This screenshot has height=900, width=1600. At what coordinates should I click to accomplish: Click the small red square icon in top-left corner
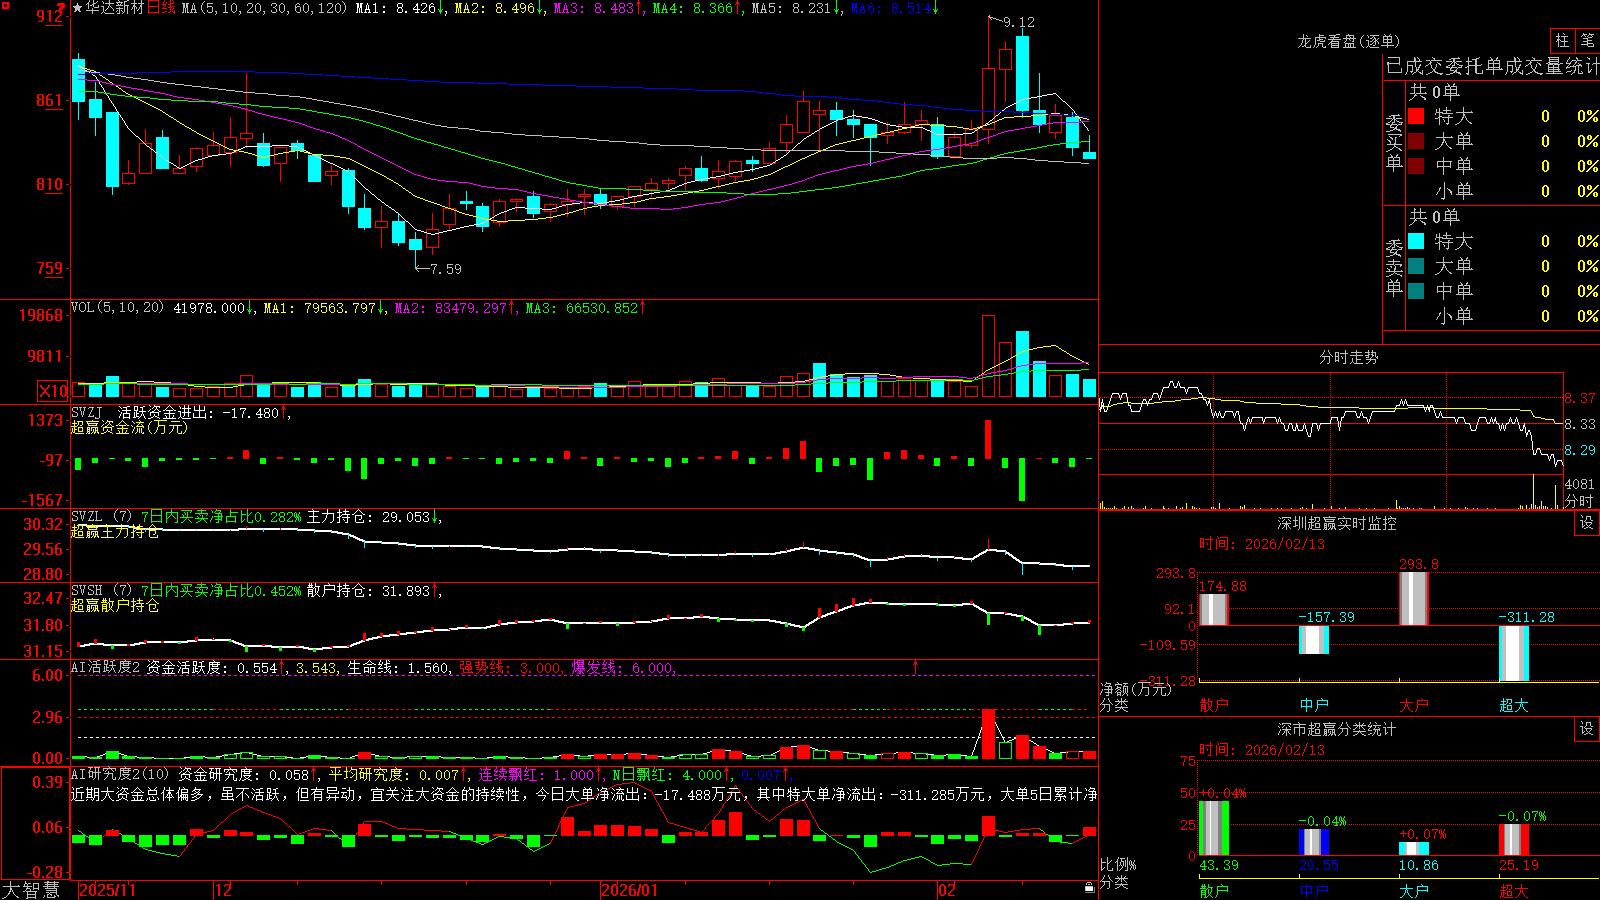[5, 6]
